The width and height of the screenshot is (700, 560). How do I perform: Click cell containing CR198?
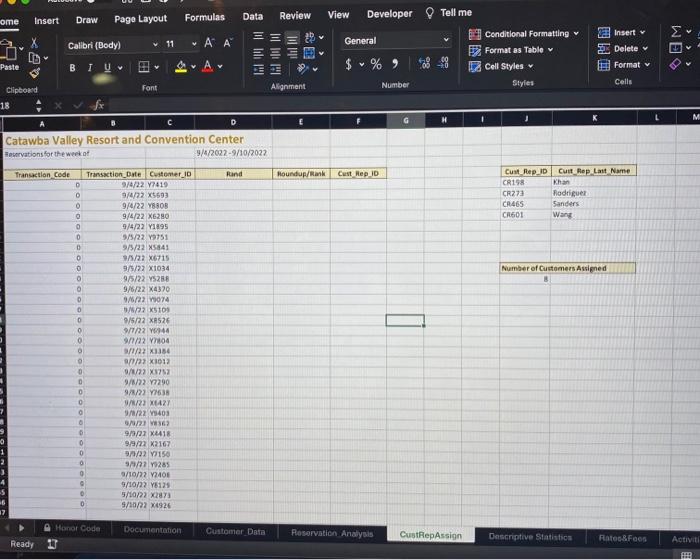tap(526, 182)
